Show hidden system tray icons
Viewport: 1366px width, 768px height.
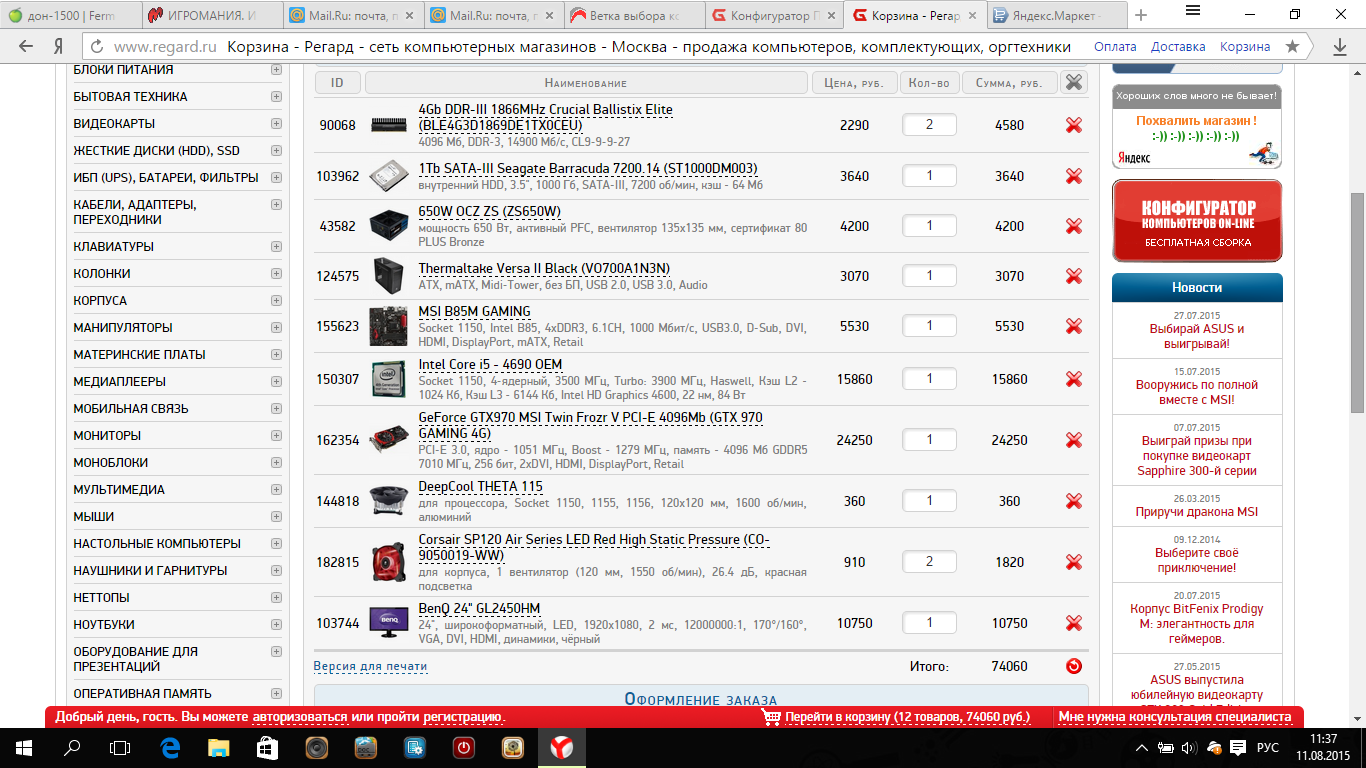(x=1141, y=748)
